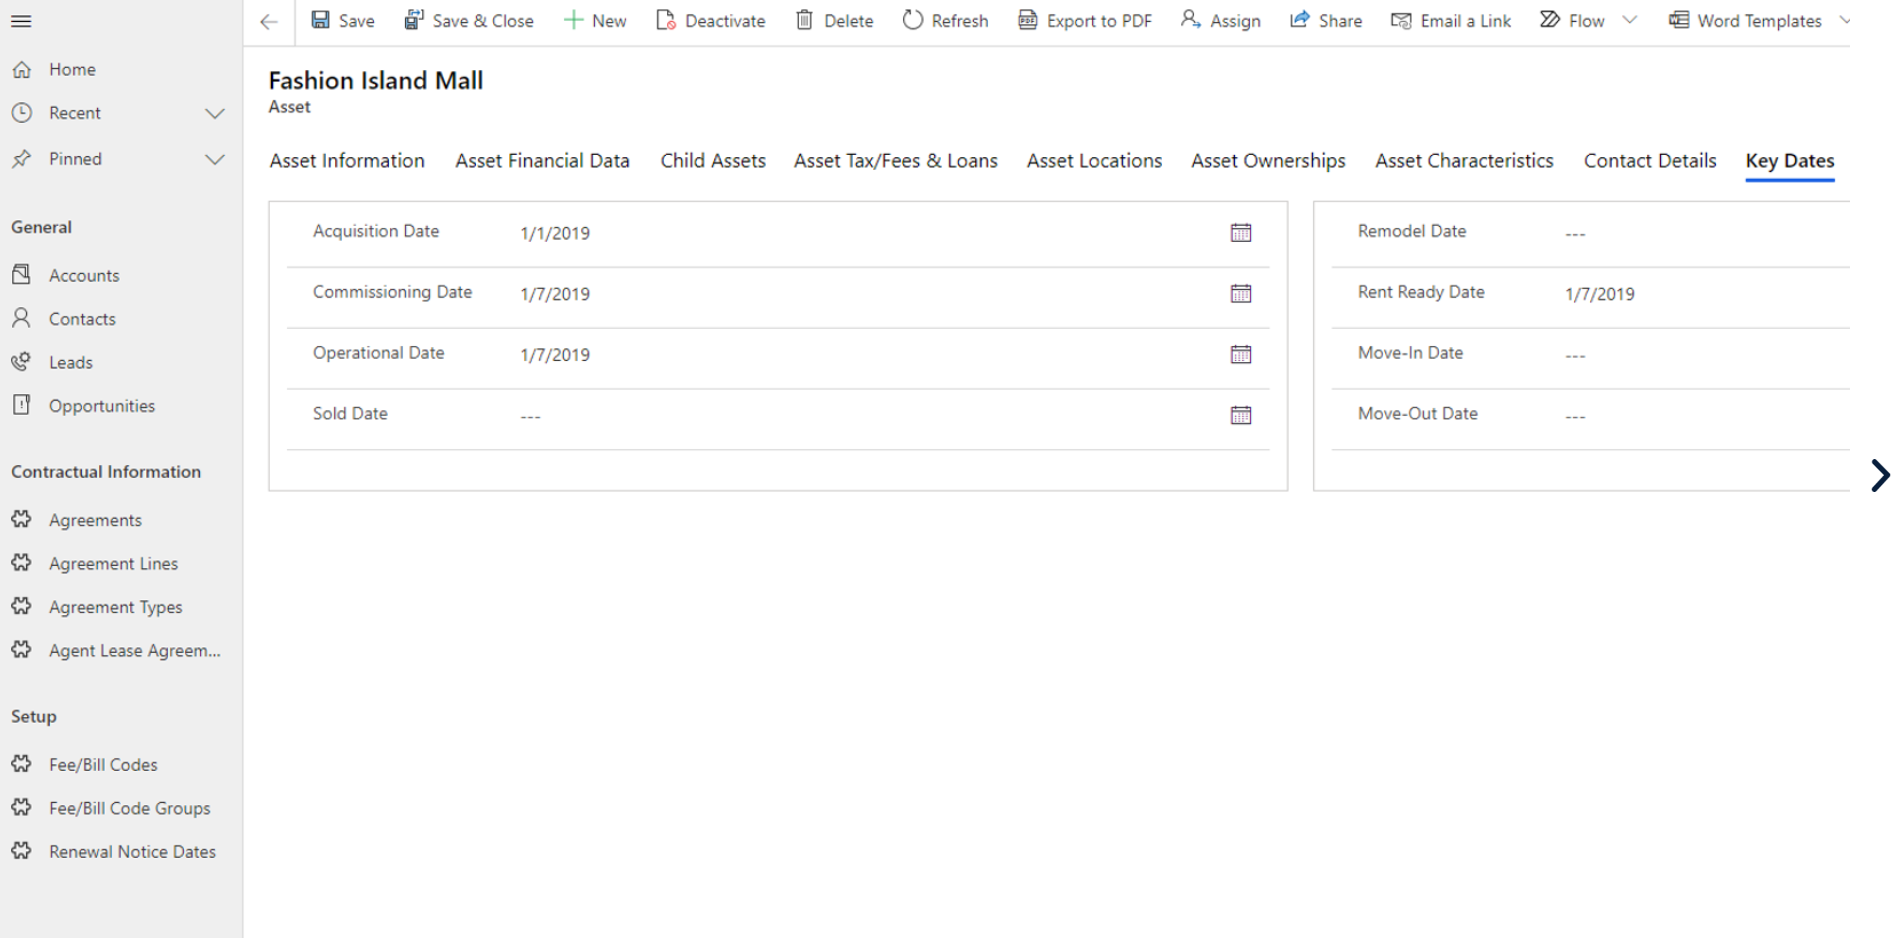Screen dimensions: 1898x938
Task: Open the Acquisition Date calendar picker
Action: coord(1240,232)
